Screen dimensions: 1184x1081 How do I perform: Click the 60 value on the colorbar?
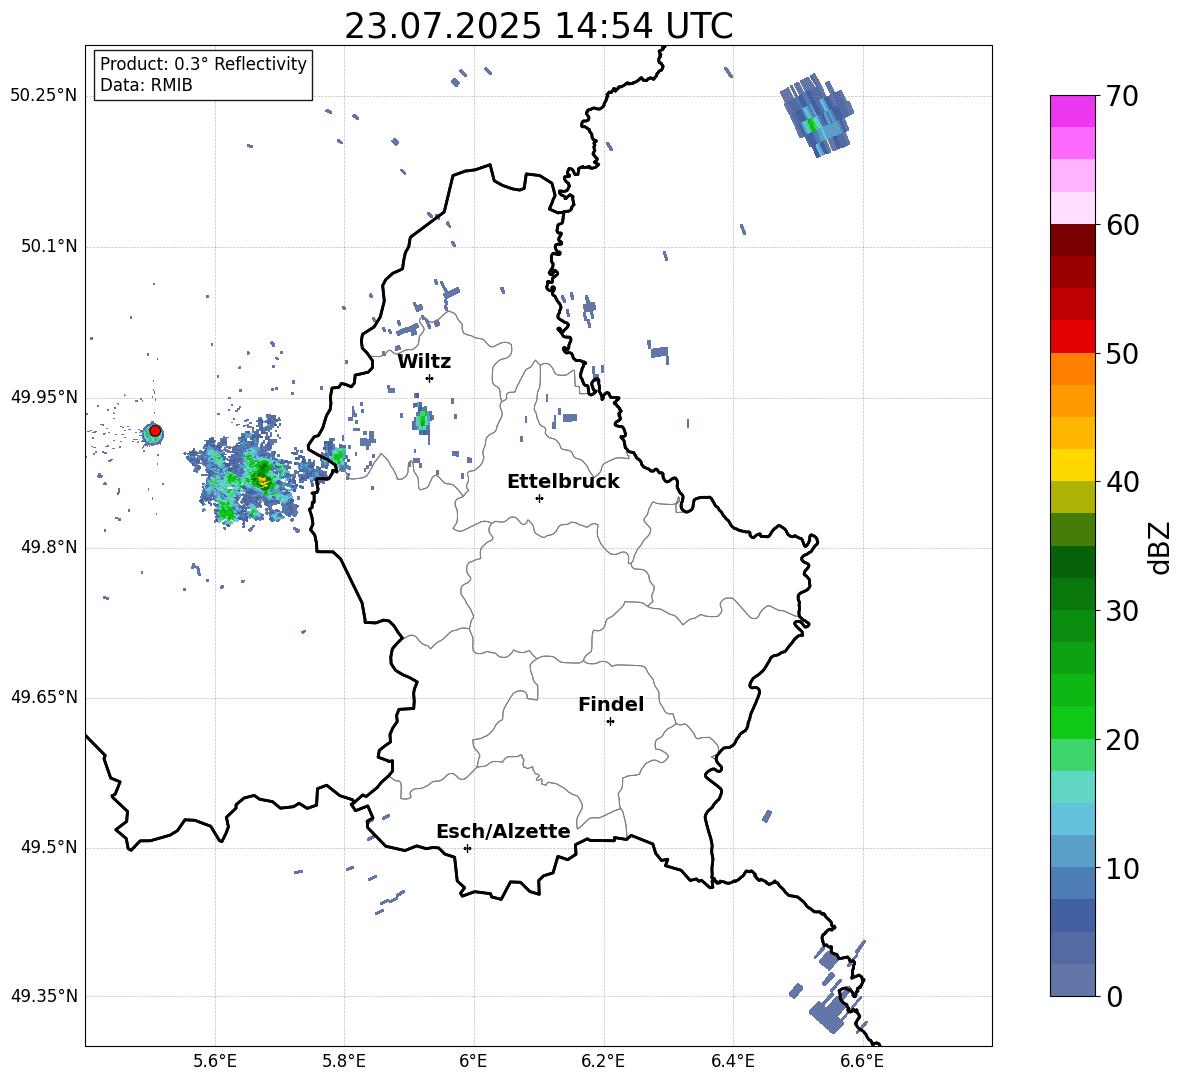1122,225
